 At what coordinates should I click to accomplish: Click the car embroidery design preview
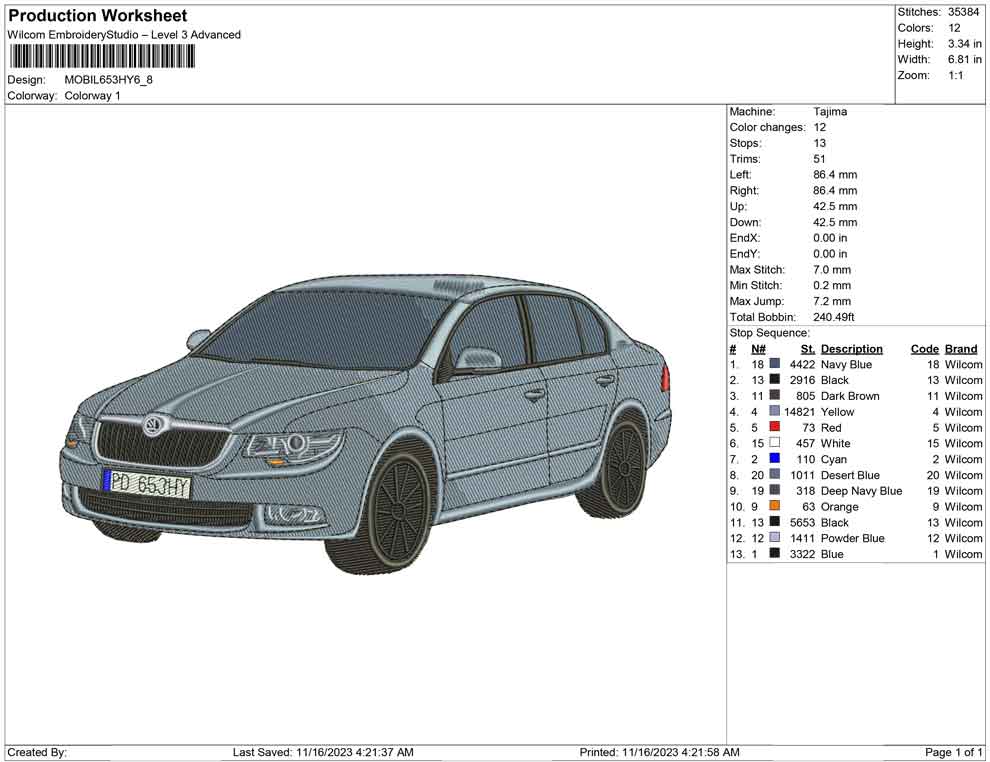tap(370, 420)
